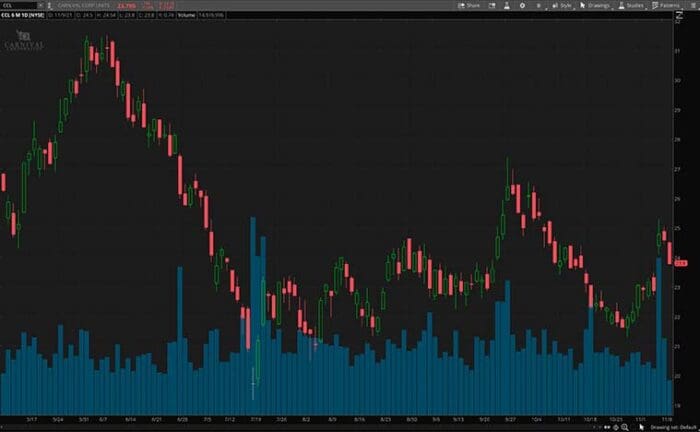Click the chart mode icon beside symbol box
The height and width of the screenshot is (432, 700).
click(x=50, y=5)
